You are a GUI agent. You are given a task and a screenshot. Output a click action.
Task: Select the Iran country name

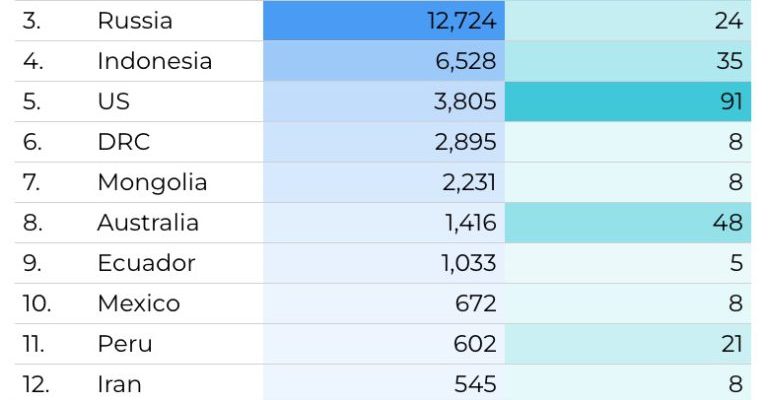point(120,384)
